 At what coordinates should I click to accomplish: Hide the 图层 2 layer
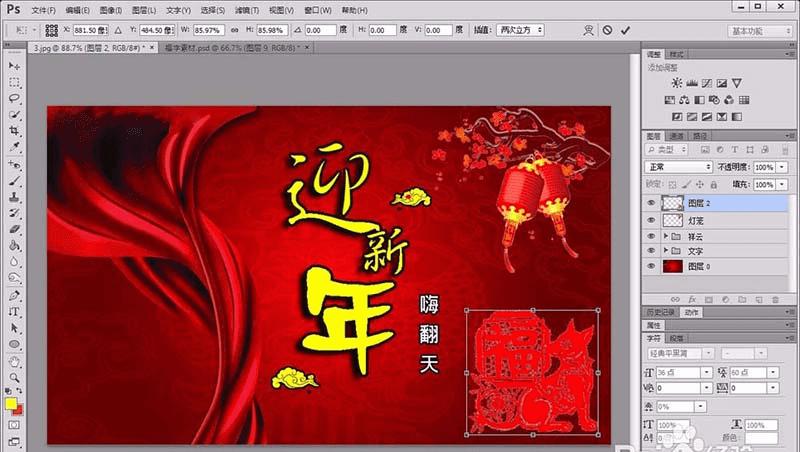click(x=651, y=203)
